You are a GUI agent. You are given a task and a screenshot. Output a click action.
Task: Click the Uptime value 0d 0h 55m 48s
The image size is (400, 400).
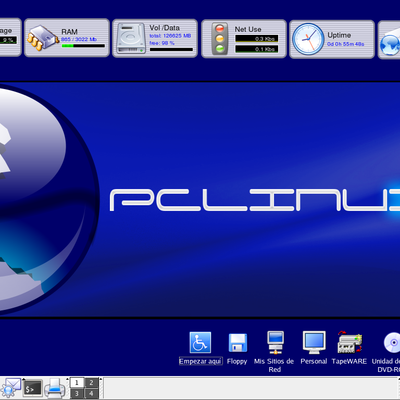[x=346, y=44]
